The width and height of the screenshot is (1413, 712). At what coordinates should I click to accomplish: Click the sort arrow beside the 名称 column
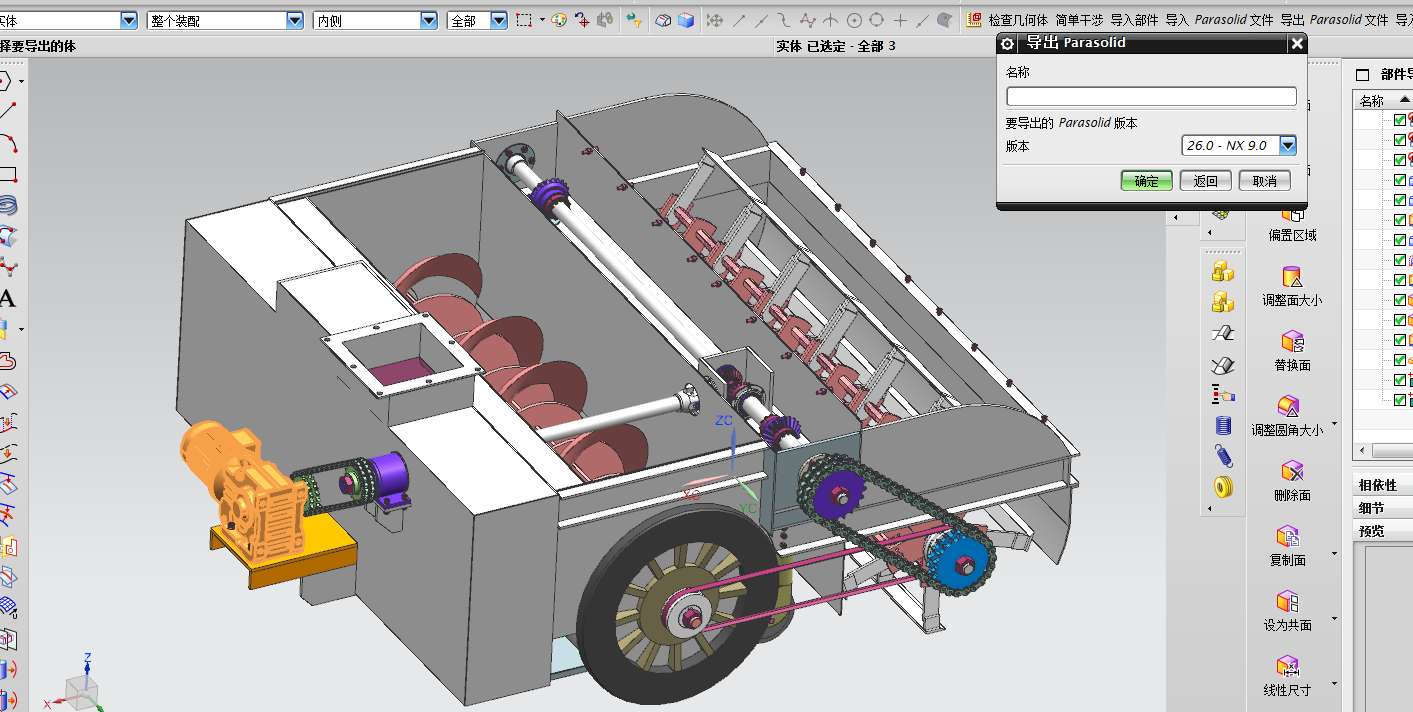1403,101
